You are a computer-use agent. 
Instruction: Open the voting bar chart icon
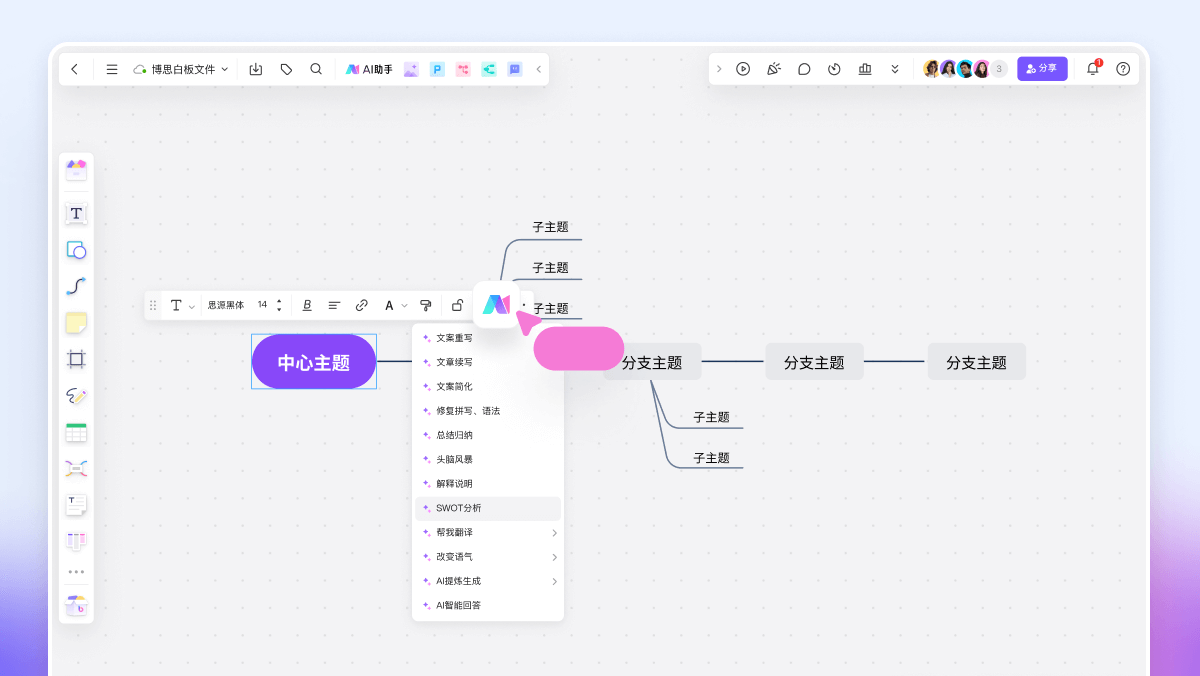click(x=865, y=69)
